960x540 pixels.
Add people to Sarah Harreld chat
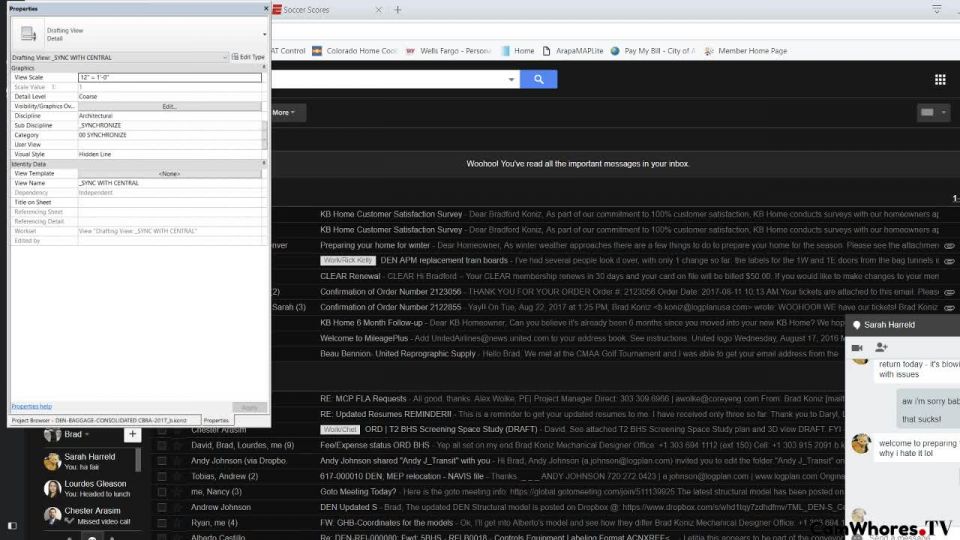[881, 347]
